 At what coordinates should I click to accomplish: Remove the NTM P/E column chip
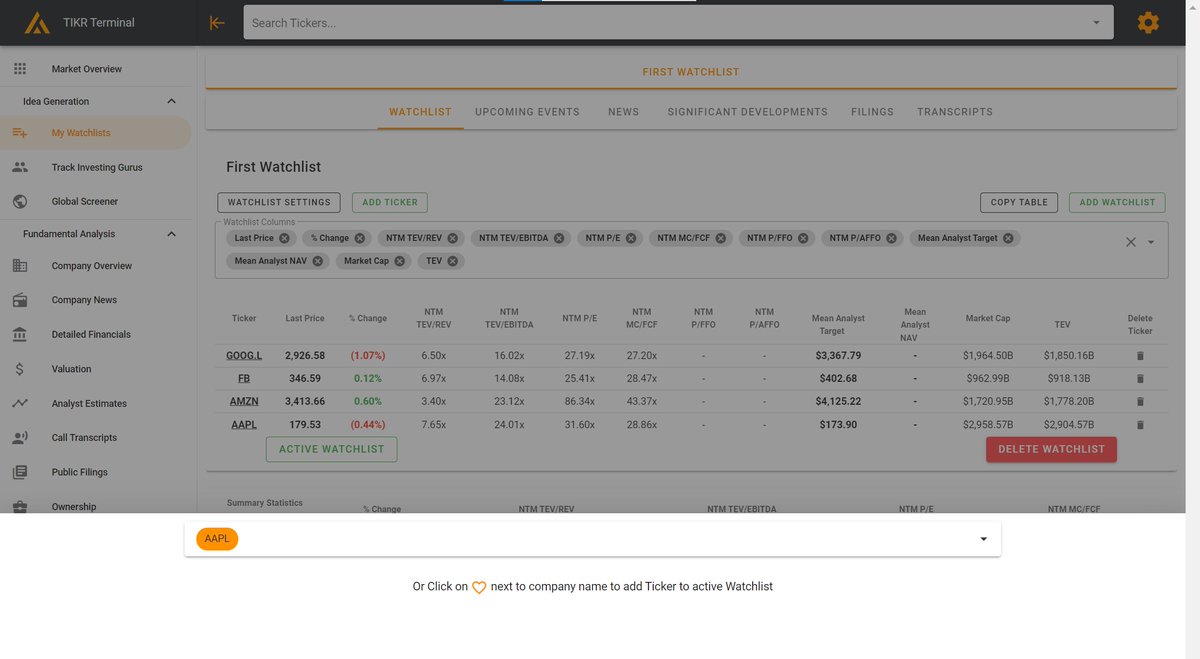pos(631,238)
